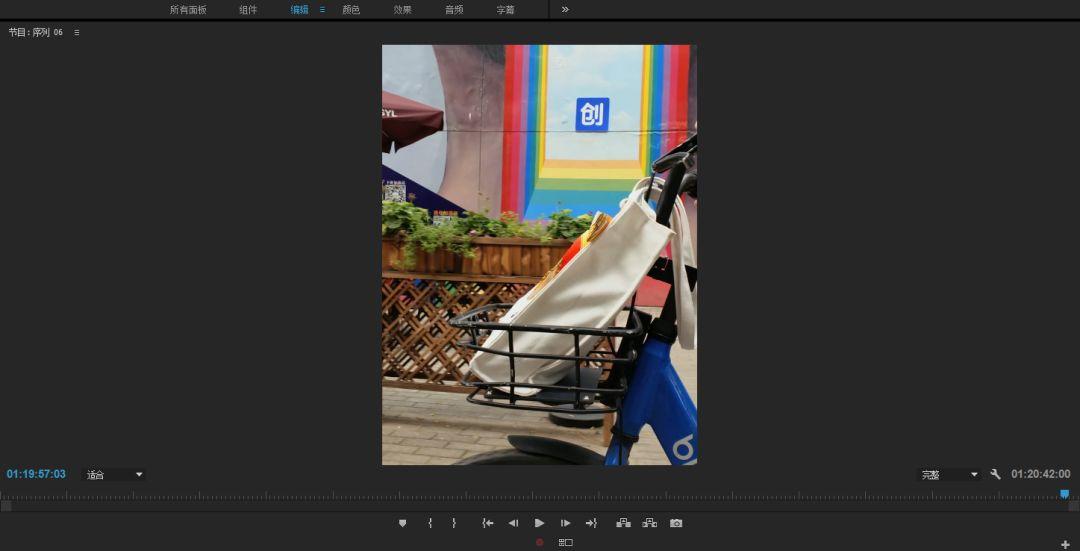Go to Out point

pyautogui.click(x=591, y=523)
